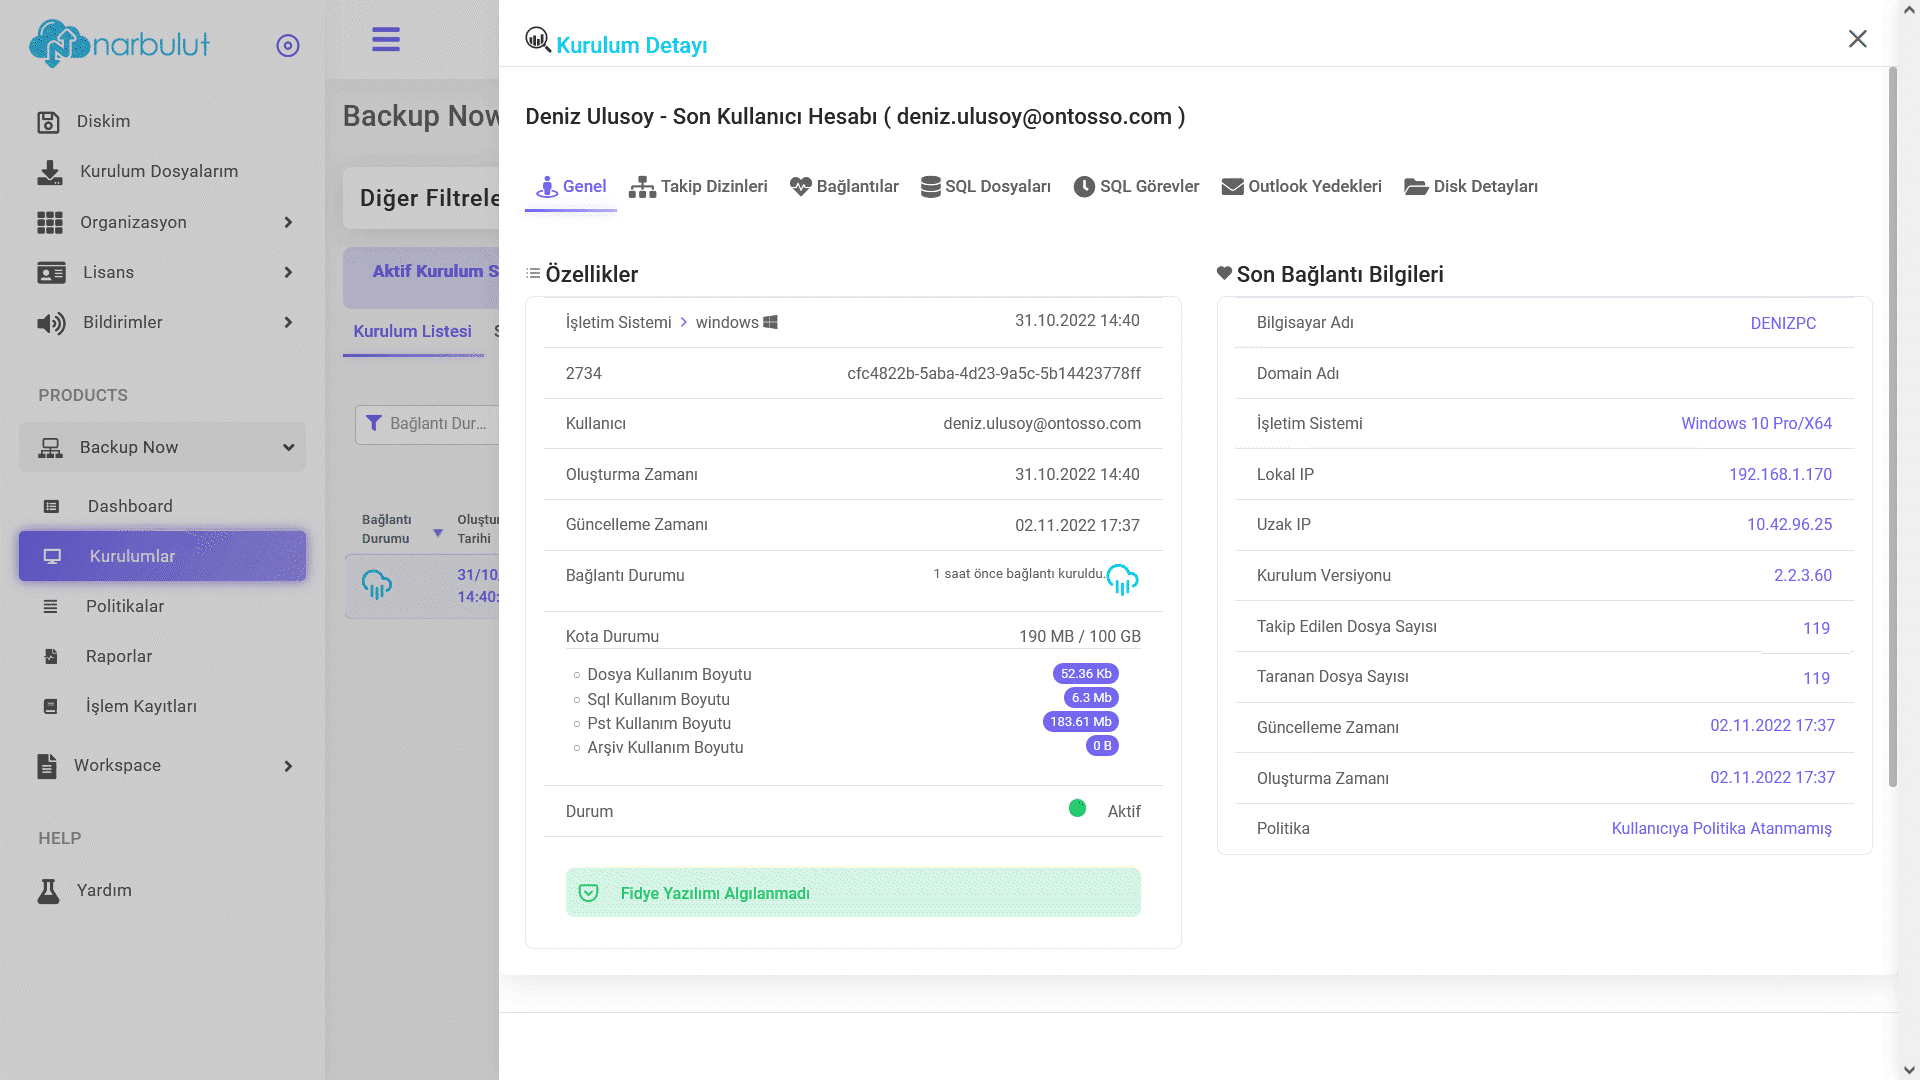1920x1080 pixels.
Task: Toggle the sidebar pin circle icon
Action: coord(288,46)
